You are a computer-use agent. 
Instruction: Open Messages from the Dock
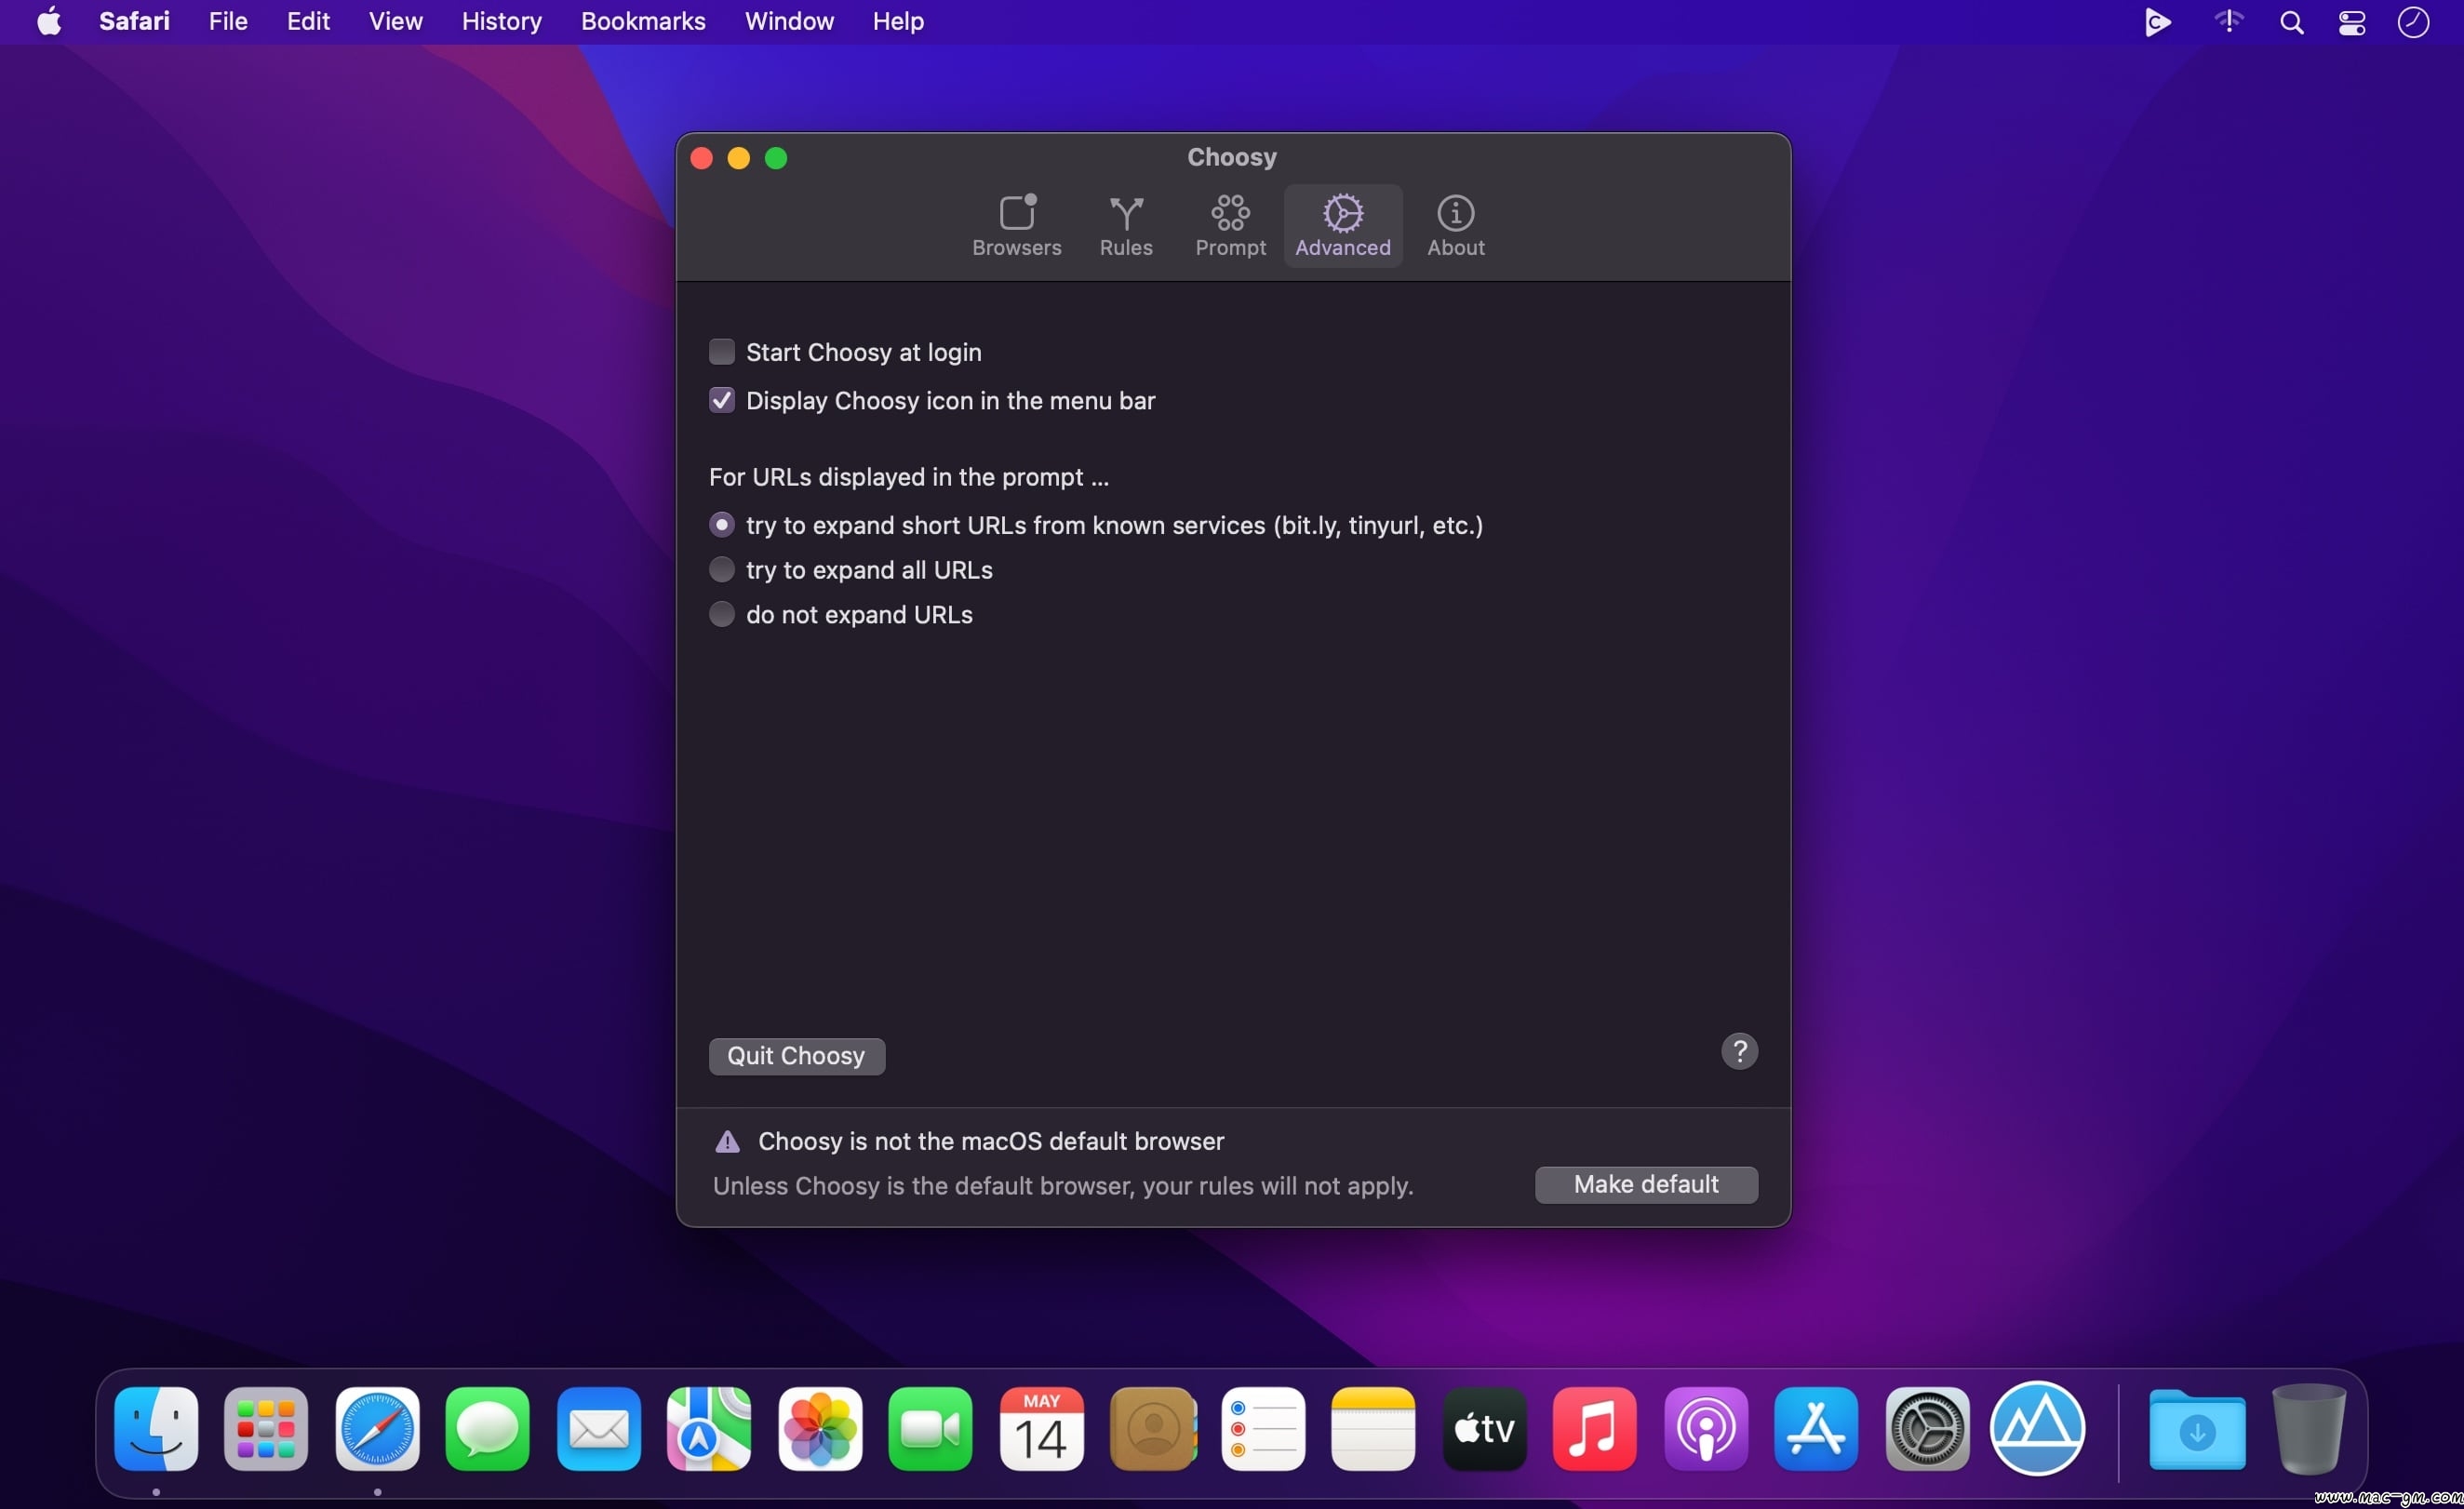pos(487,1428)
